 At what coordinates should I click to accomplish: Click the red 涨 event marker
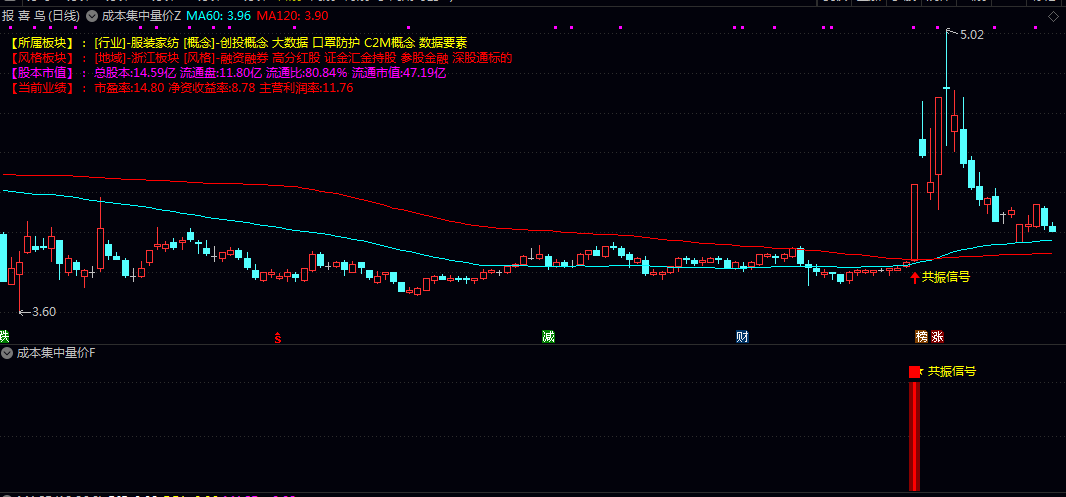pyautogui.click(x=938, y=337)
